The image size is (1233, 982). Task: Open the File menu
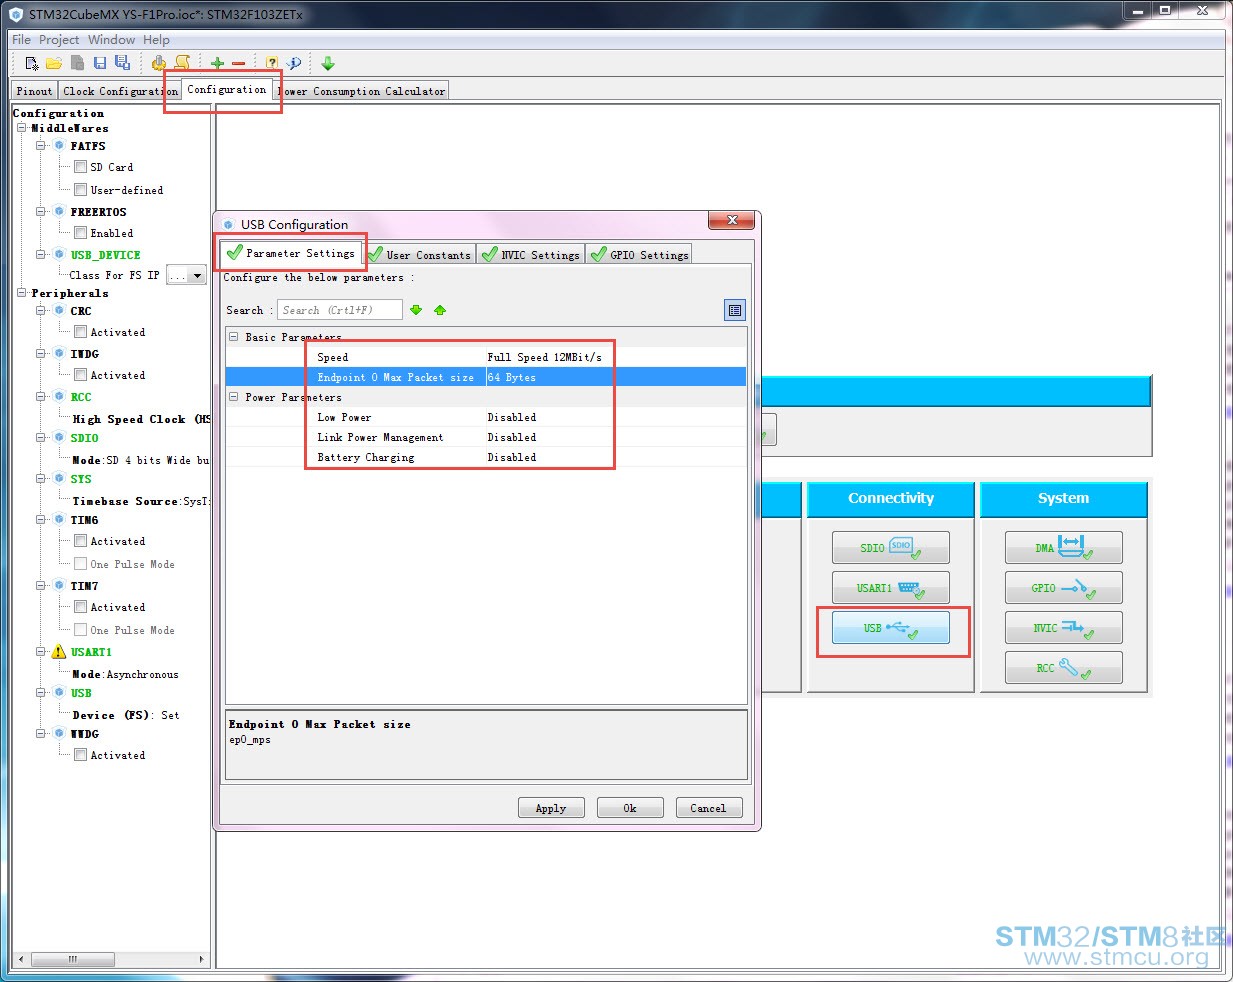[21, 40]
